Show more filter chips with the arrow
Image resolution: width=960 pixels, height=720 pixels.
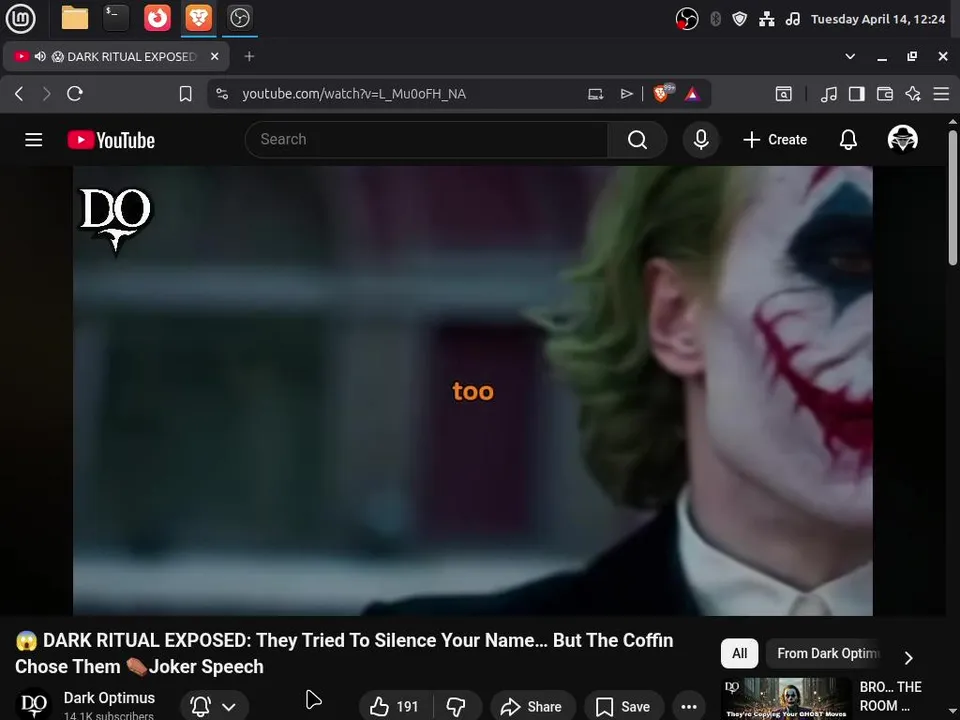click(909, 658)
